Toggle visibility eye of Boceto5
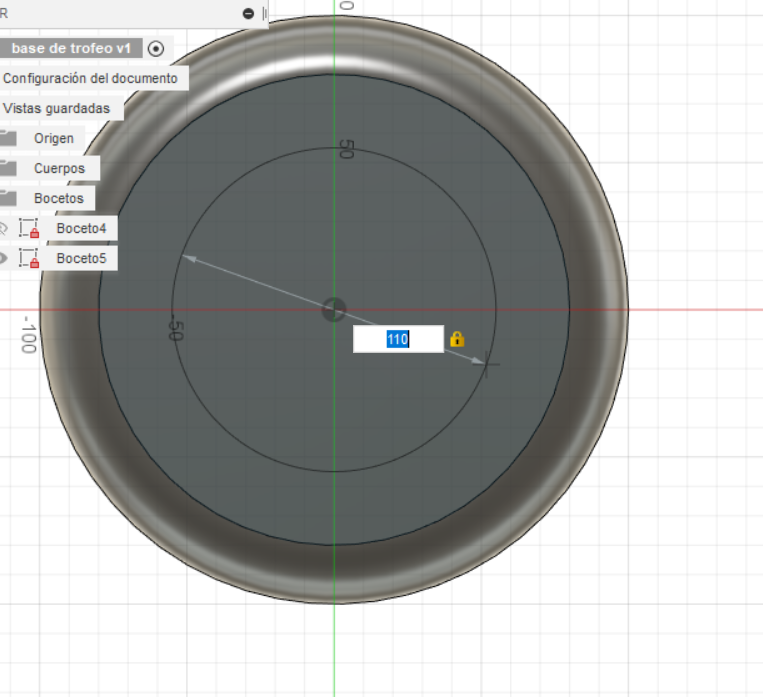The image size is (763, 697). pyautogui.click(x=3, y=258)
